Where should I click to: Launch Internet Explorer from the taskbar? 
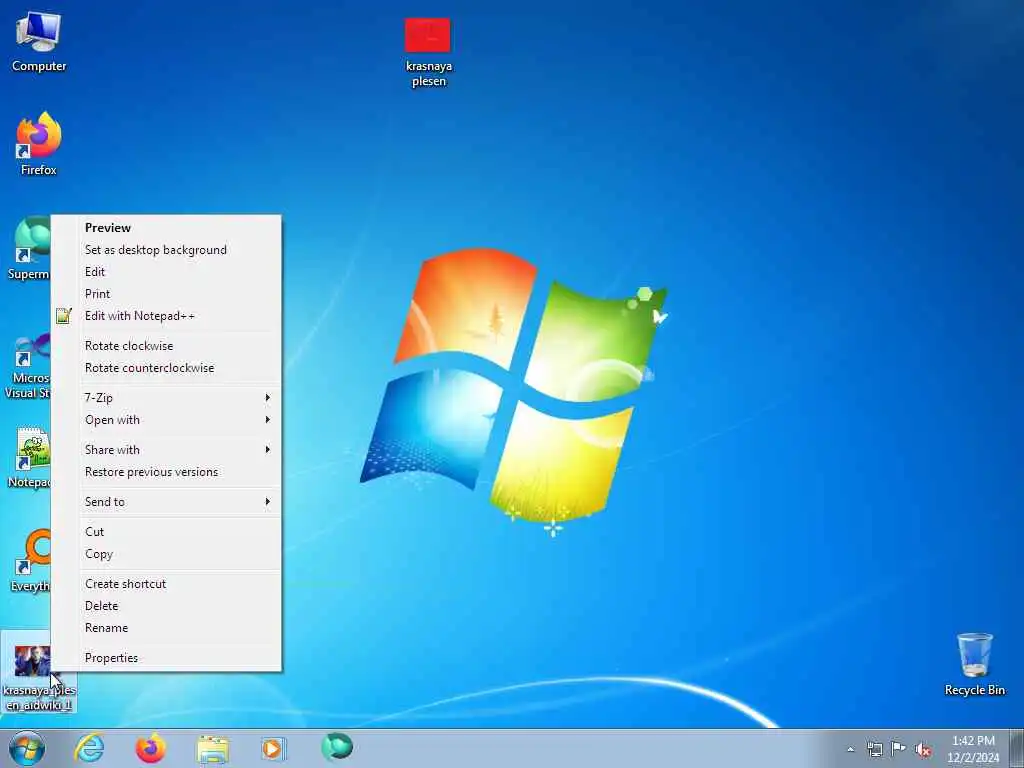(89, 748)
